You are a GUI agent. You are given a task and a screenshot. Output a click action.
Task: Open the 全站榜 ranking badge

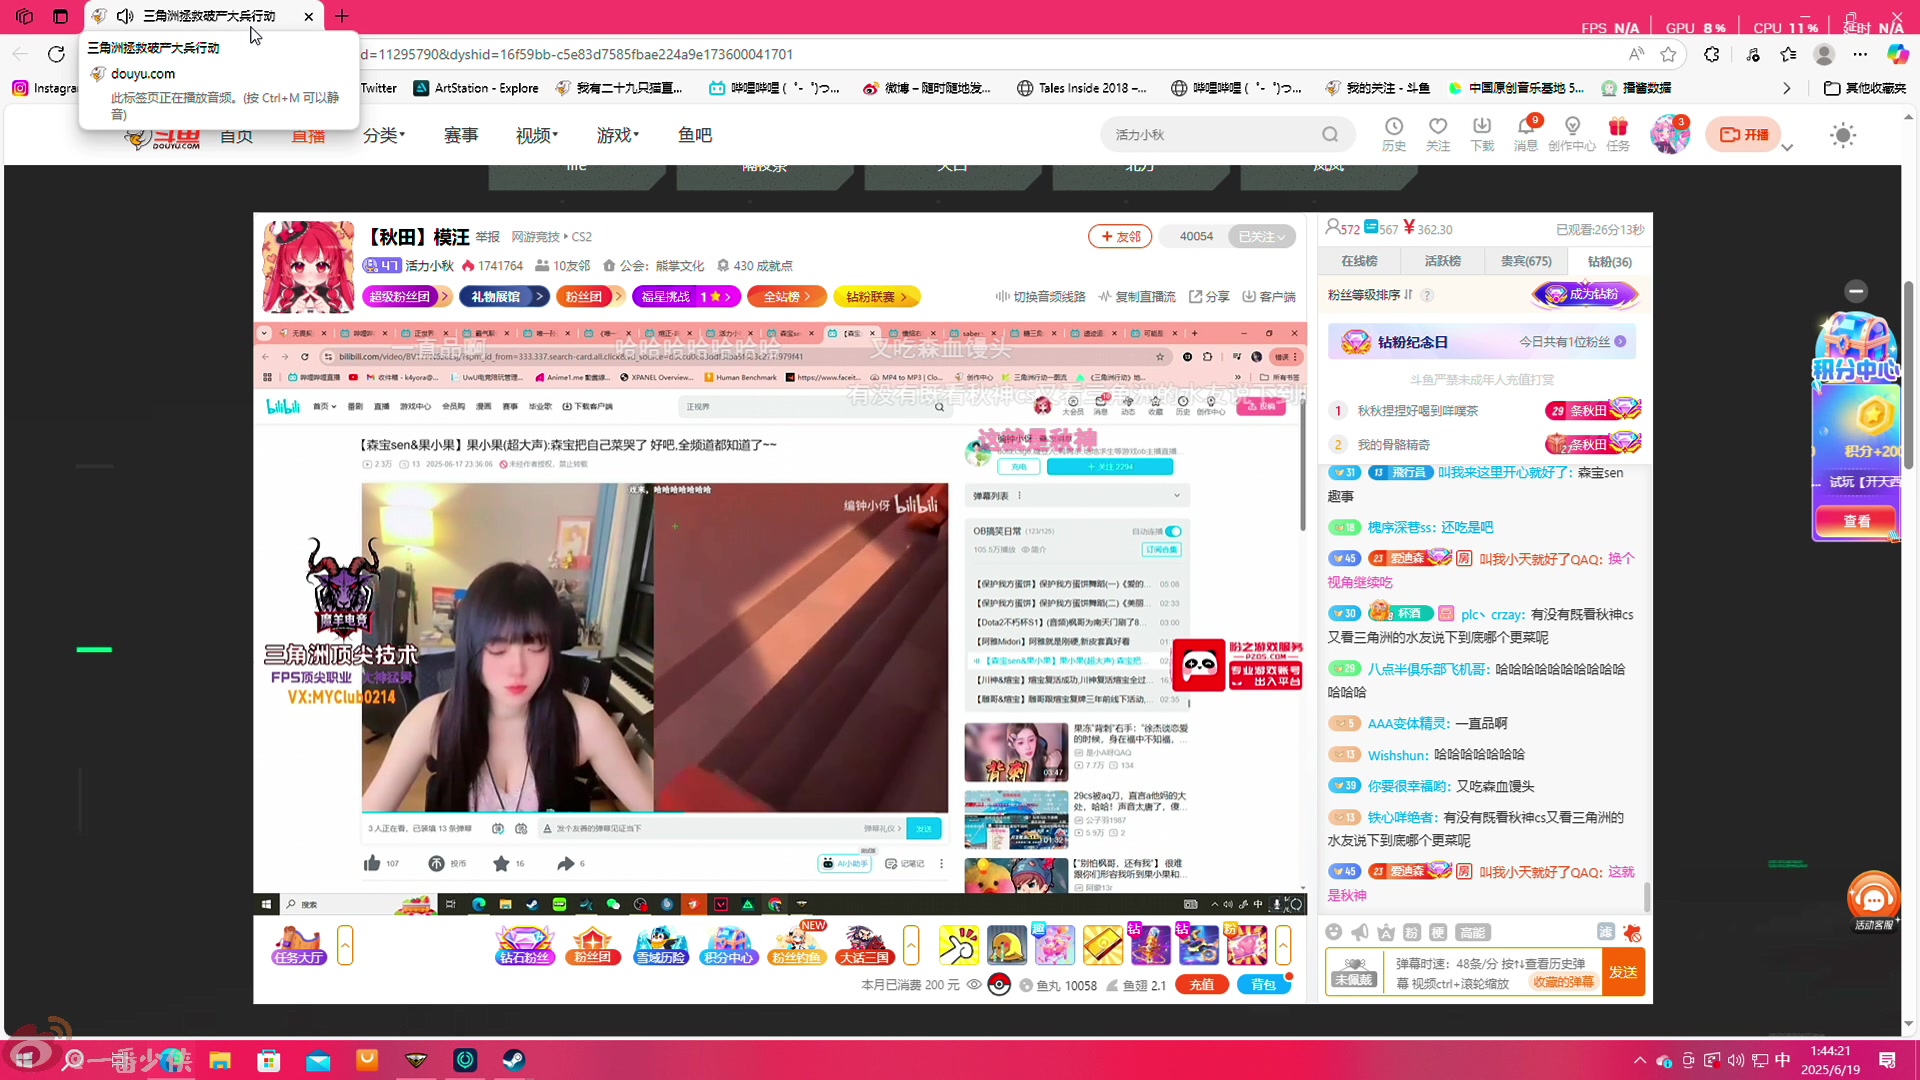coord(787,296)
